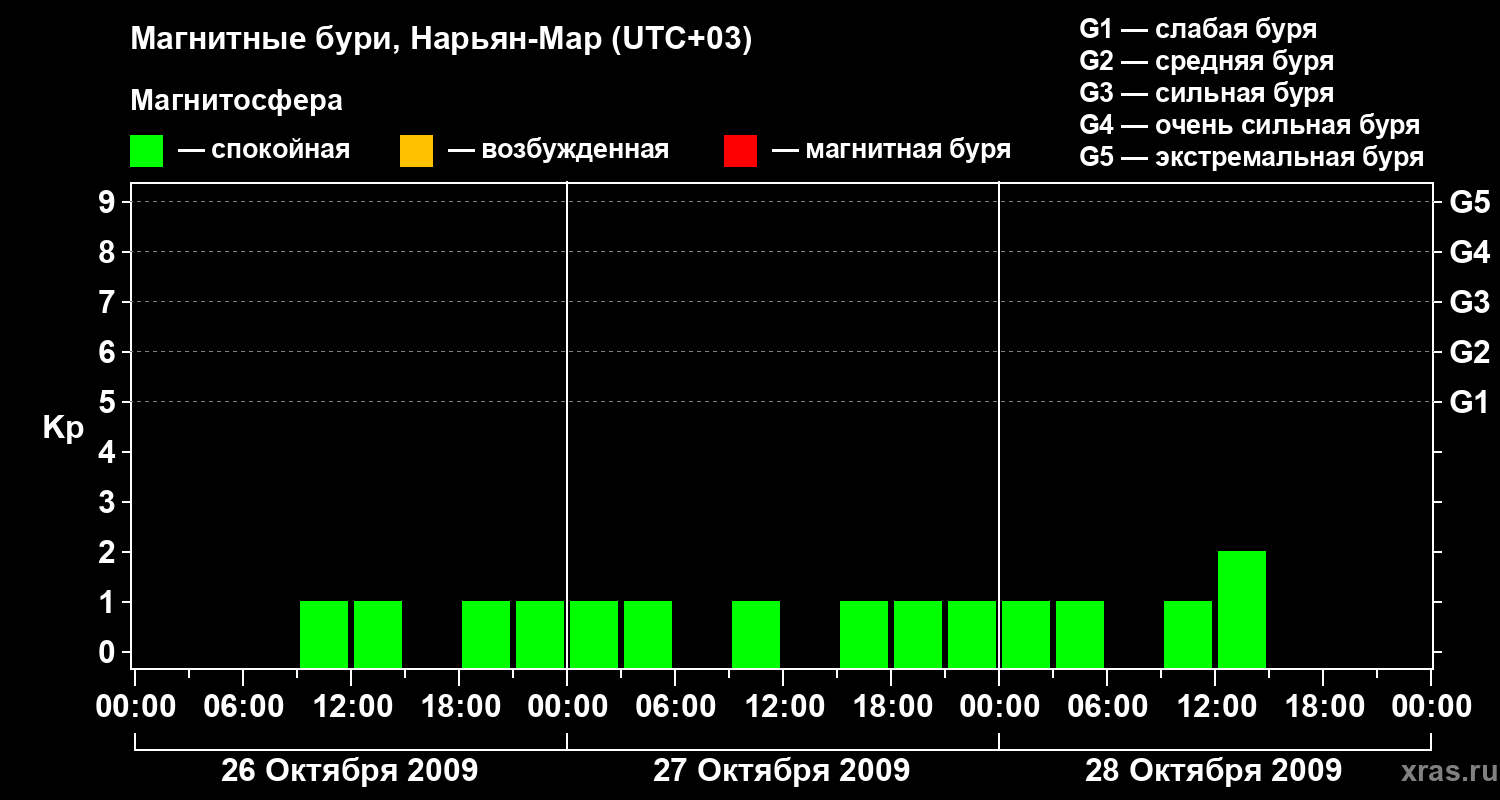Click the '12:00' time label above 26 Октября

[351, 707]
